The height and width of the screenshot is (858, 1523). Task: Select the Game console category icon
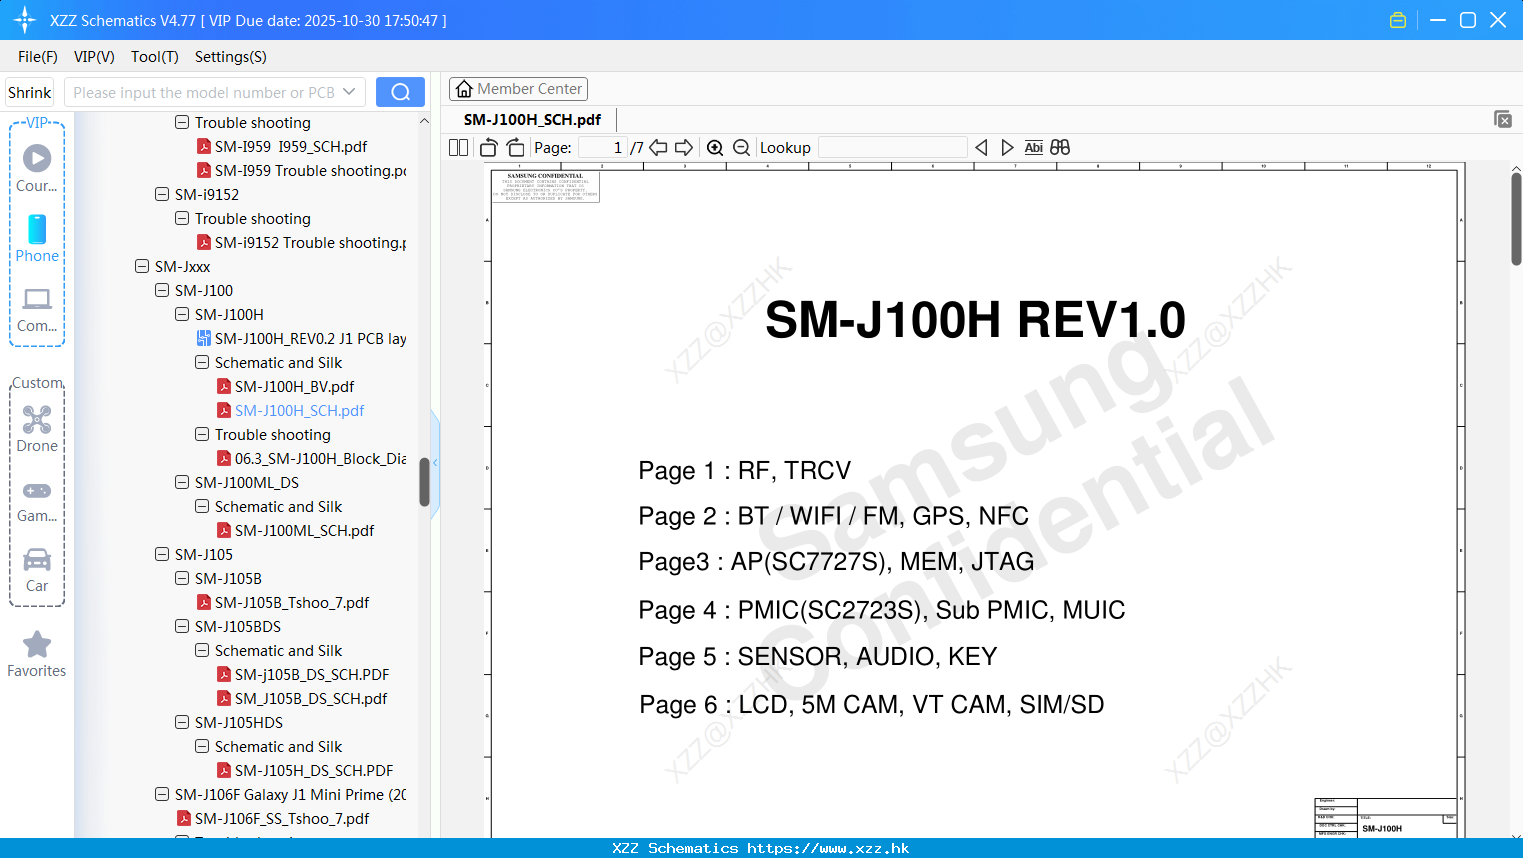click(x=37, y=501)
